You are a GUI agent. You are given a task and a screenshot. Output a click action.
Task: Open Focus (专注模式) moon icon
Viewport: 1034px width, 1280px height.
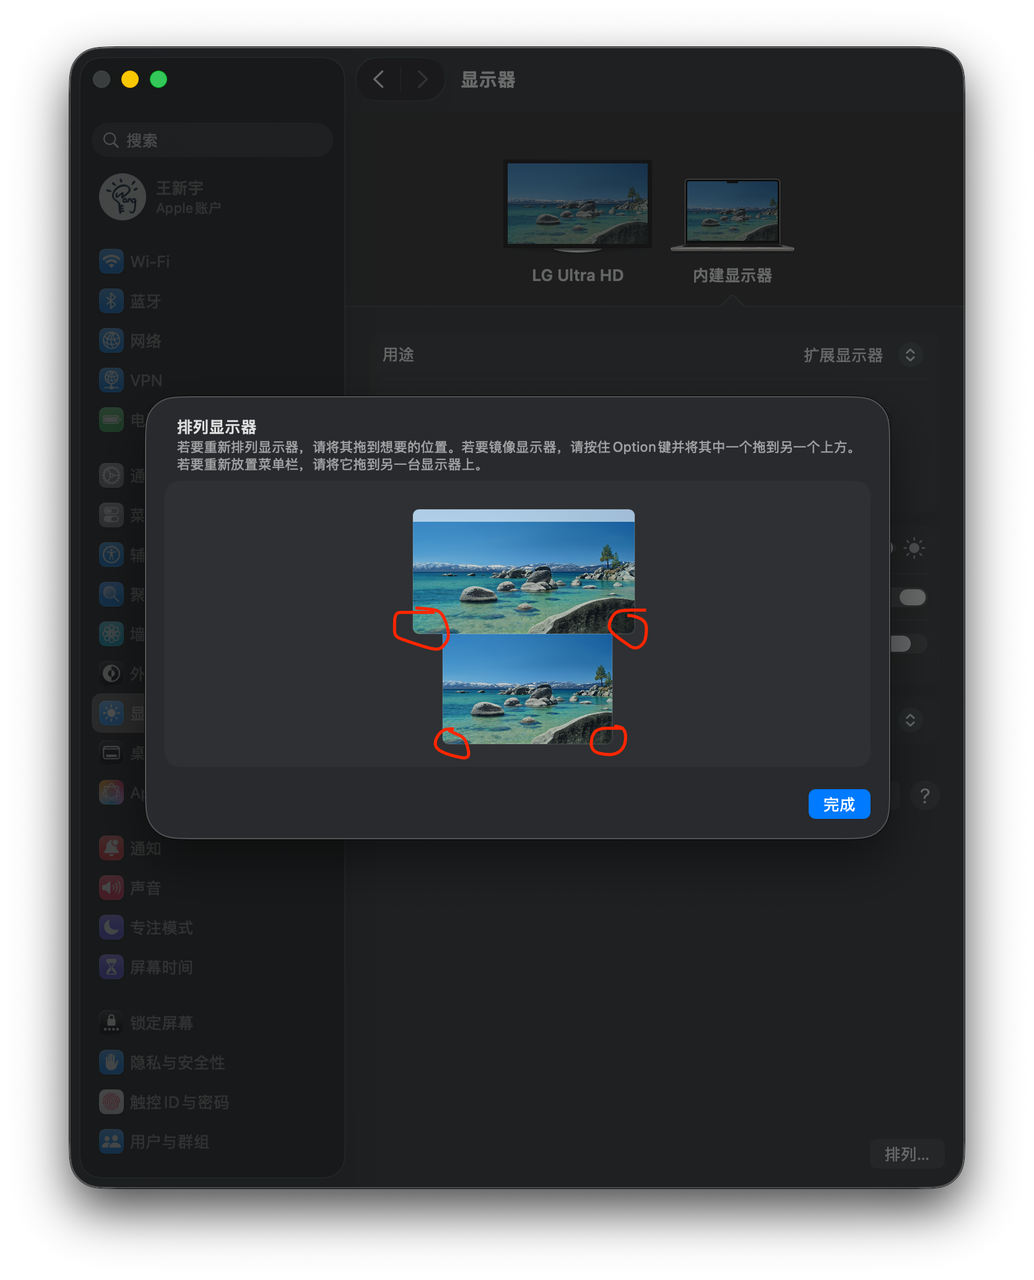point(111,928)
